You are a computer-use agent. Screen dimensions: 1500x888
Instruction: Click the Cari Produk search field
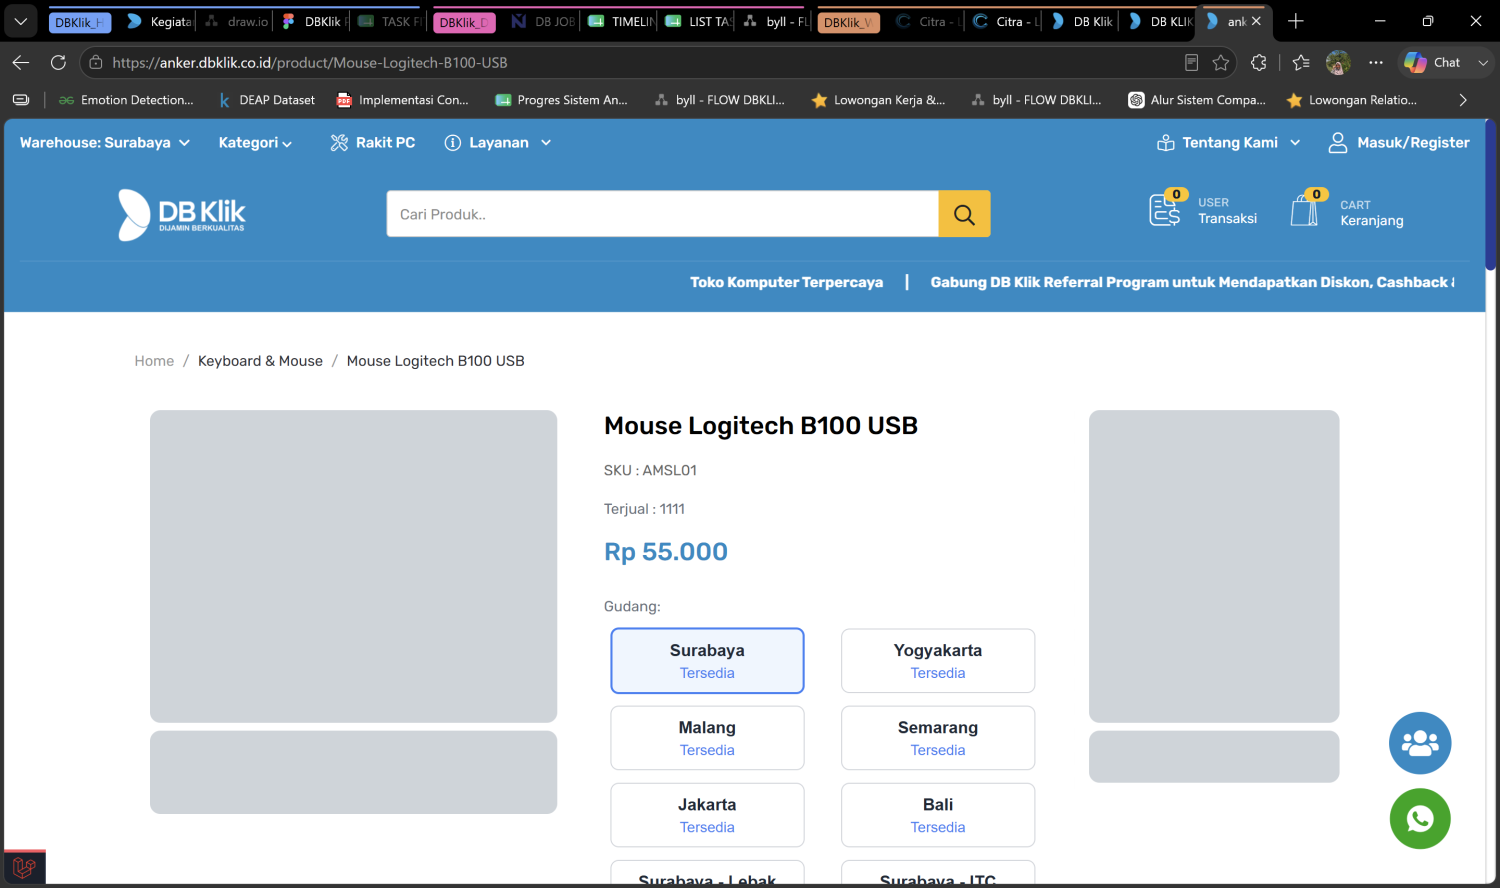tap(663, 214)
